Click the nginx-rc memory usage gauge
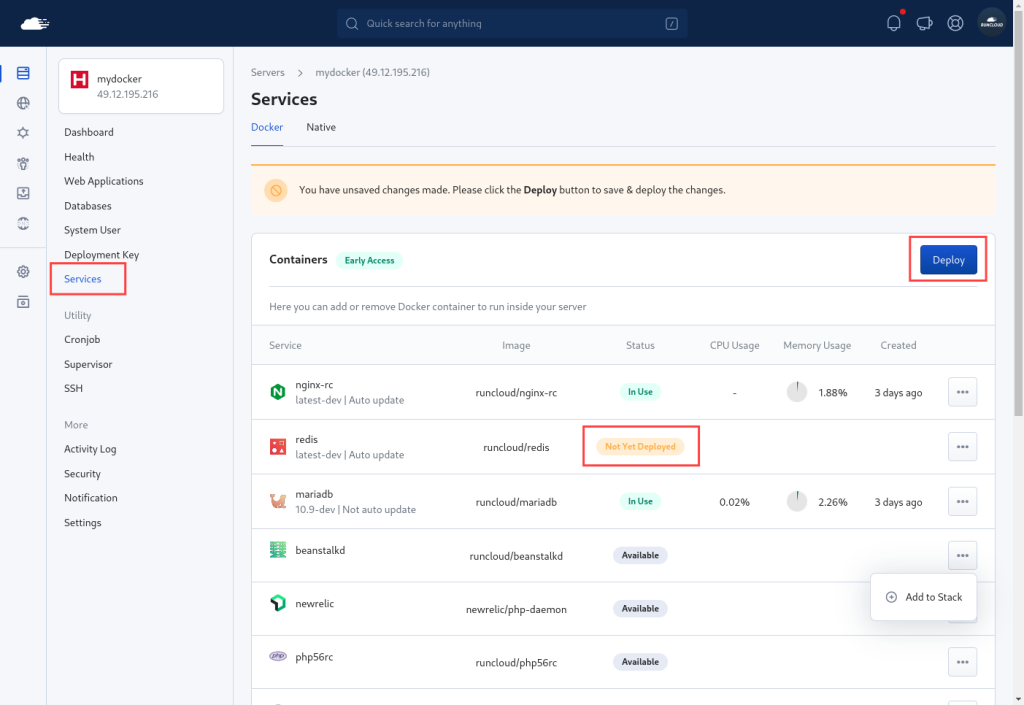The image size is (1024, 705). (x=796, y=392)
